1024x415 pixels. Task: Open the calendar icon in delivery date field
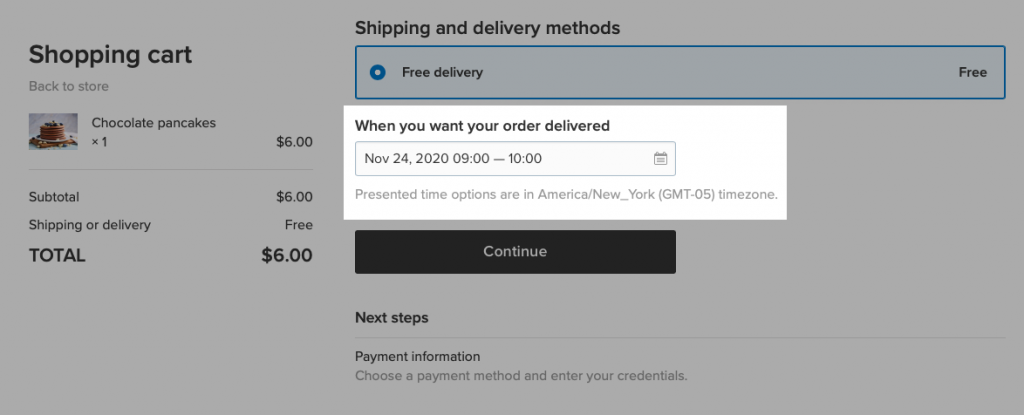[x=660, y=158]
